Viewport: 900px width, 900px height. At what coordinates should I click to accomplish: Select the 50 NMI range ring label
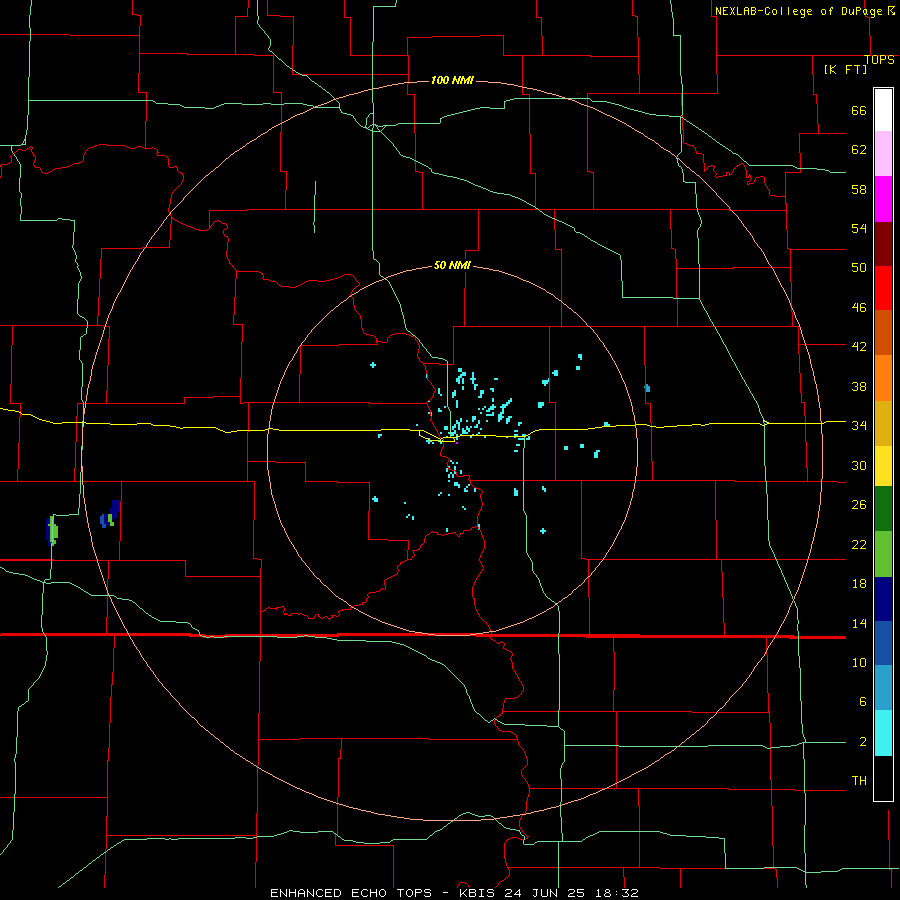452,265
